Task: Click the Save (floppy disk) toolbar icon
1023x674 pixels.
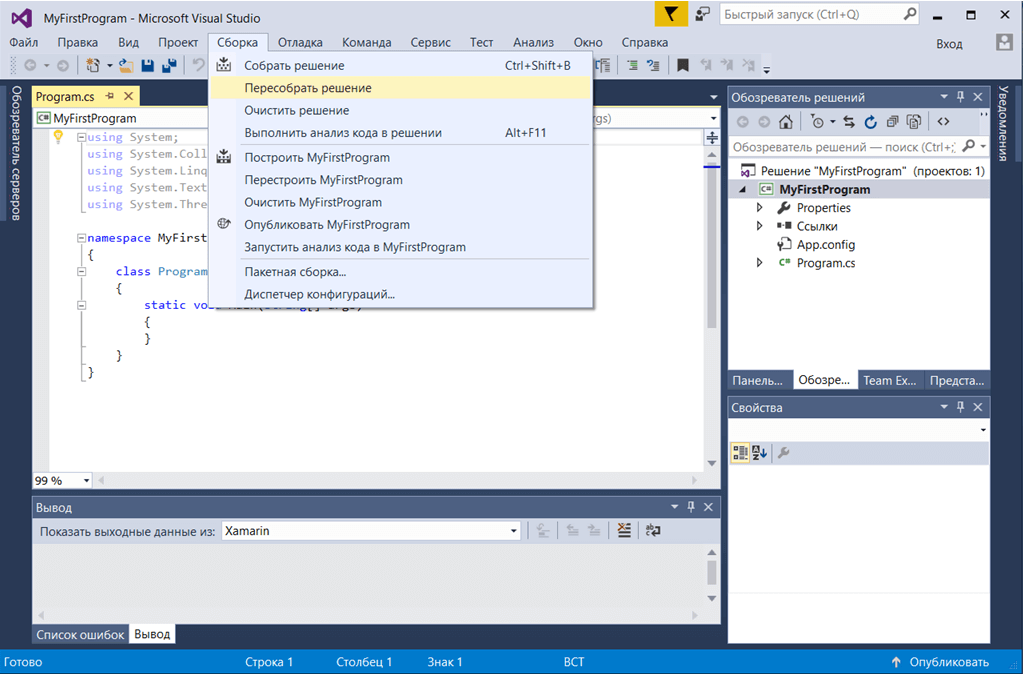Action: coord(147,65)
